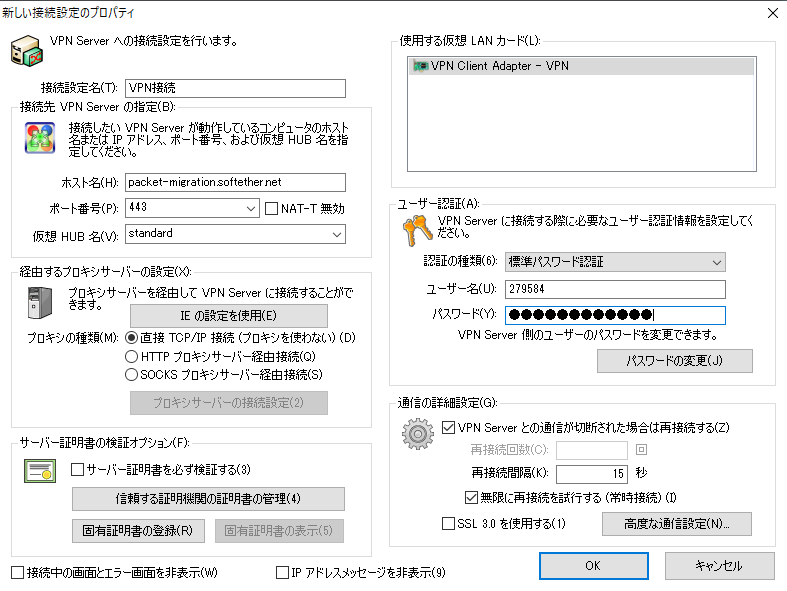Click the ホスト名 input field
787x591 pixels.
(235, 182)
